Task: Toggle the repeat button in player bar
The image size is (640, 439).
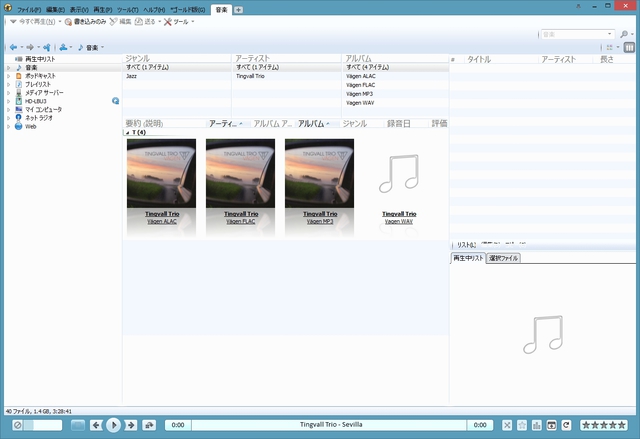Action: click(x=566, y=425)
